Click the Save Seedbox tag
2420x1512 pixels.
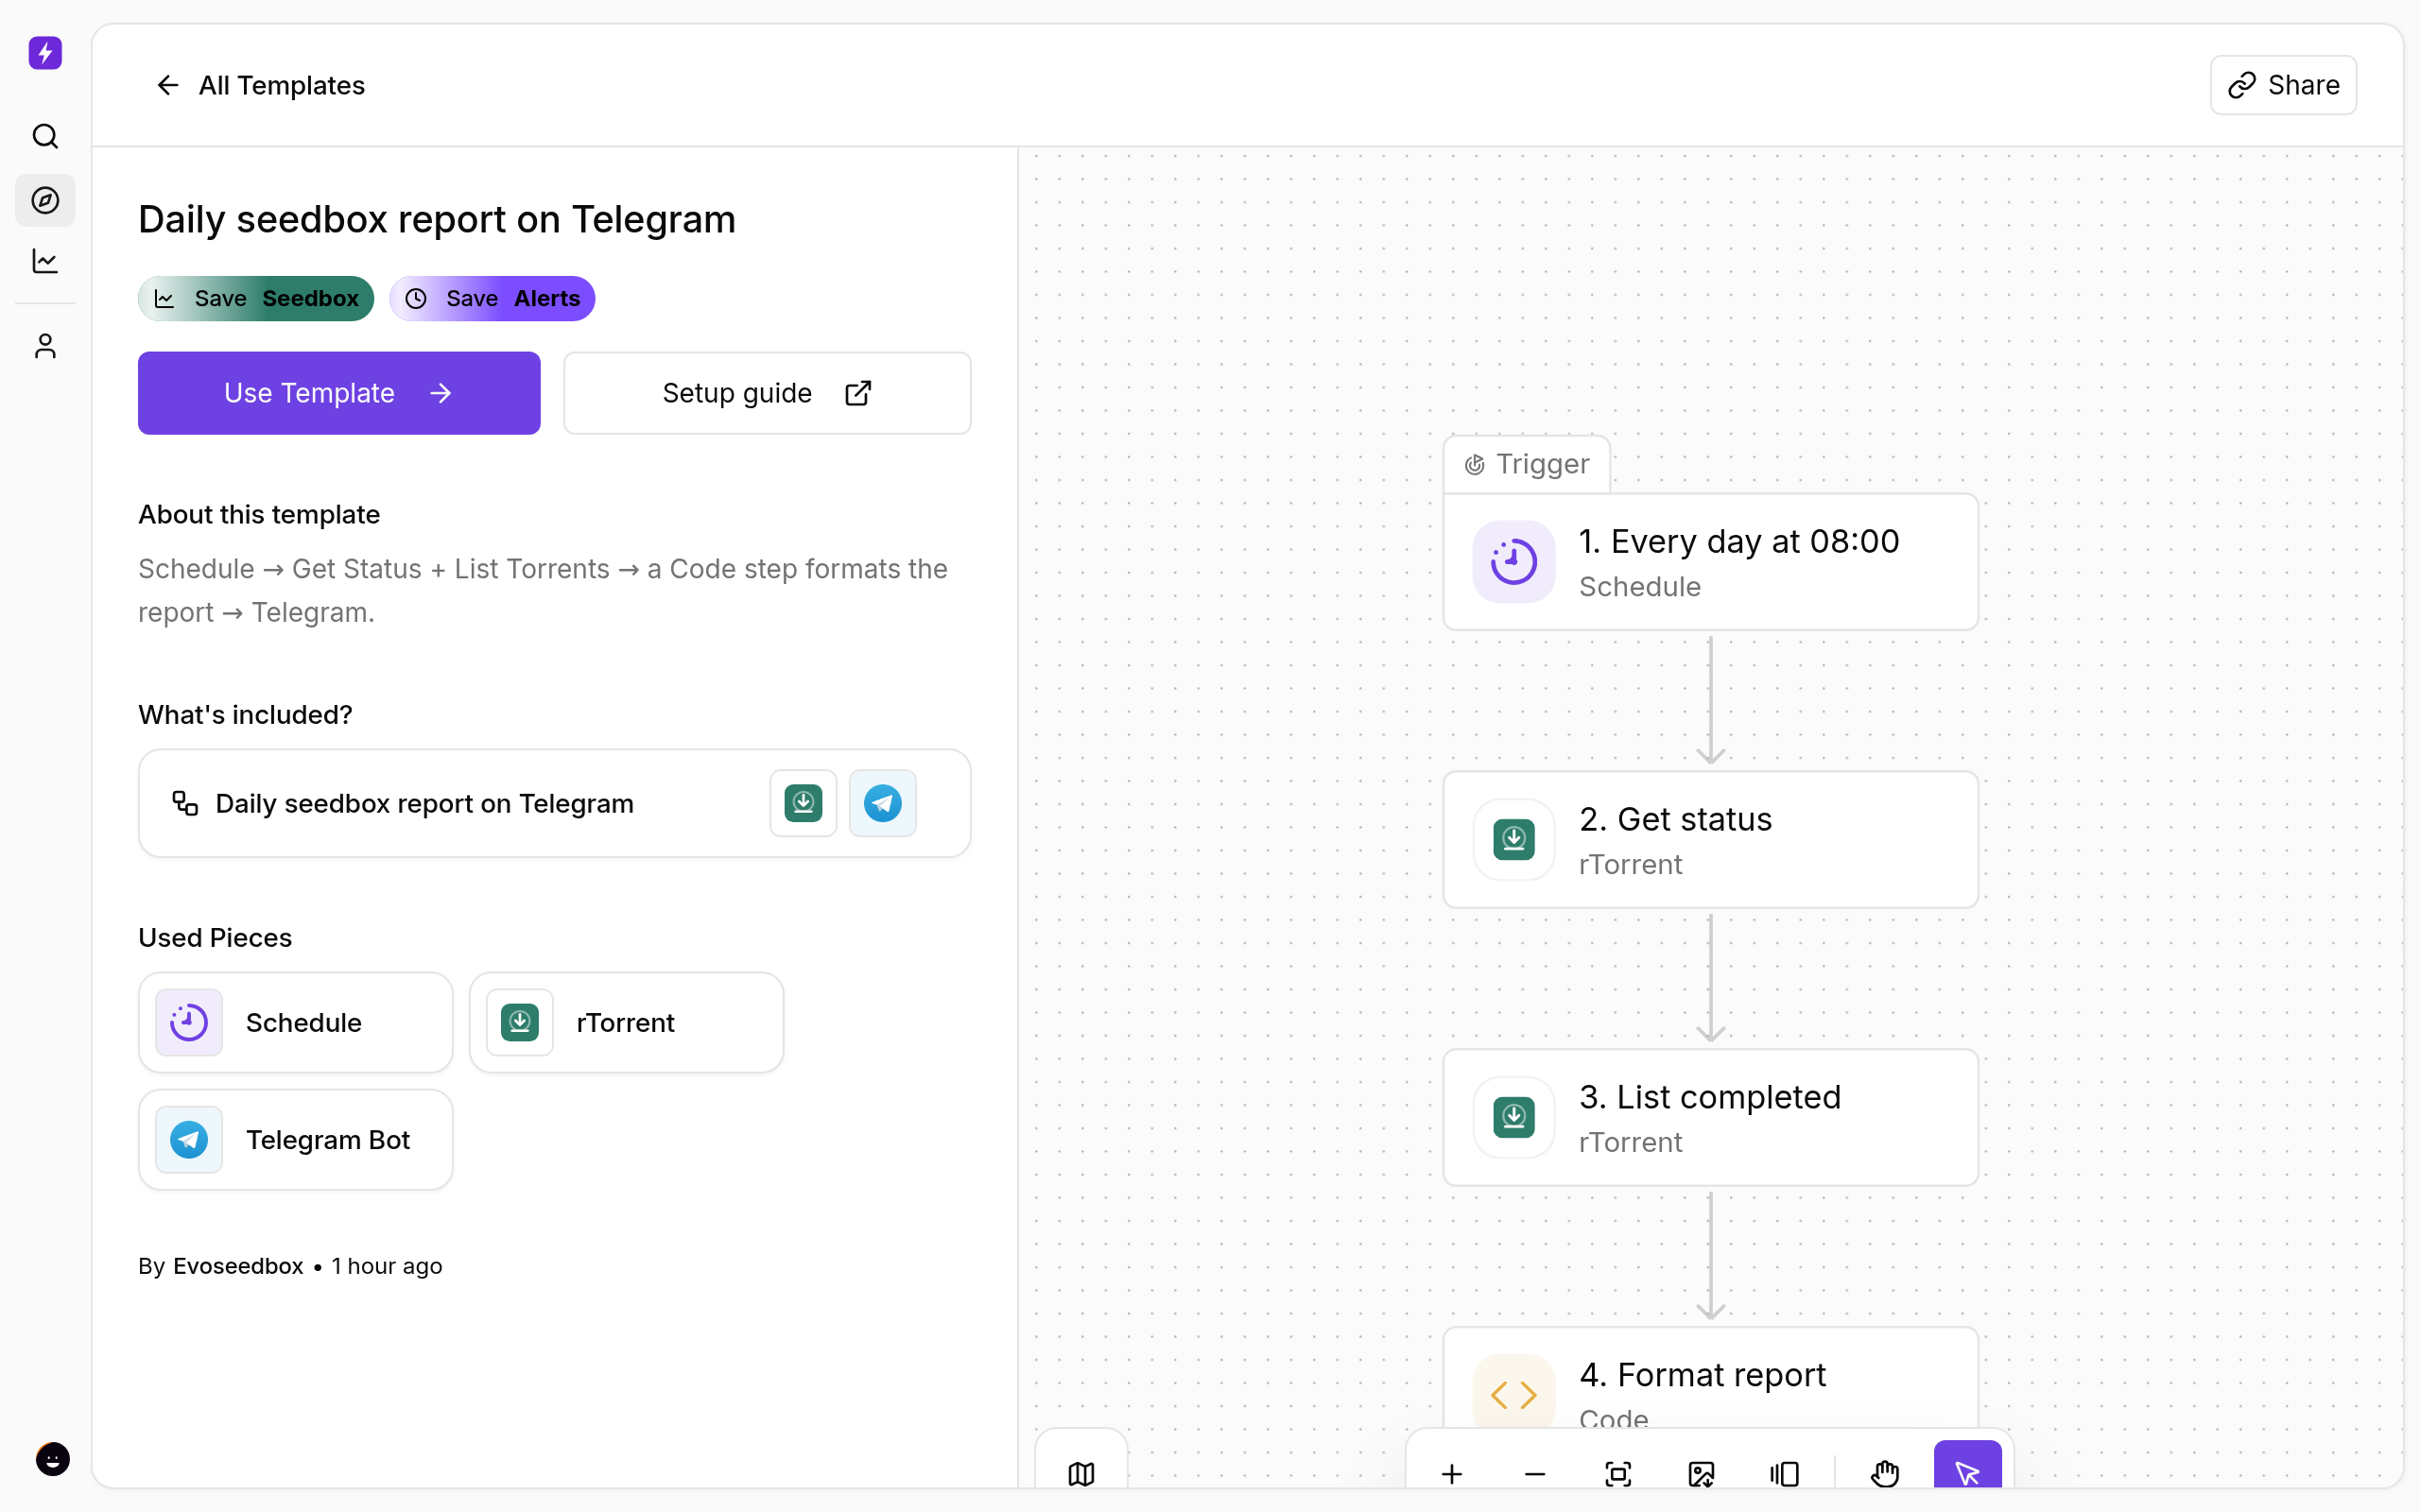[x=256, y=298]
